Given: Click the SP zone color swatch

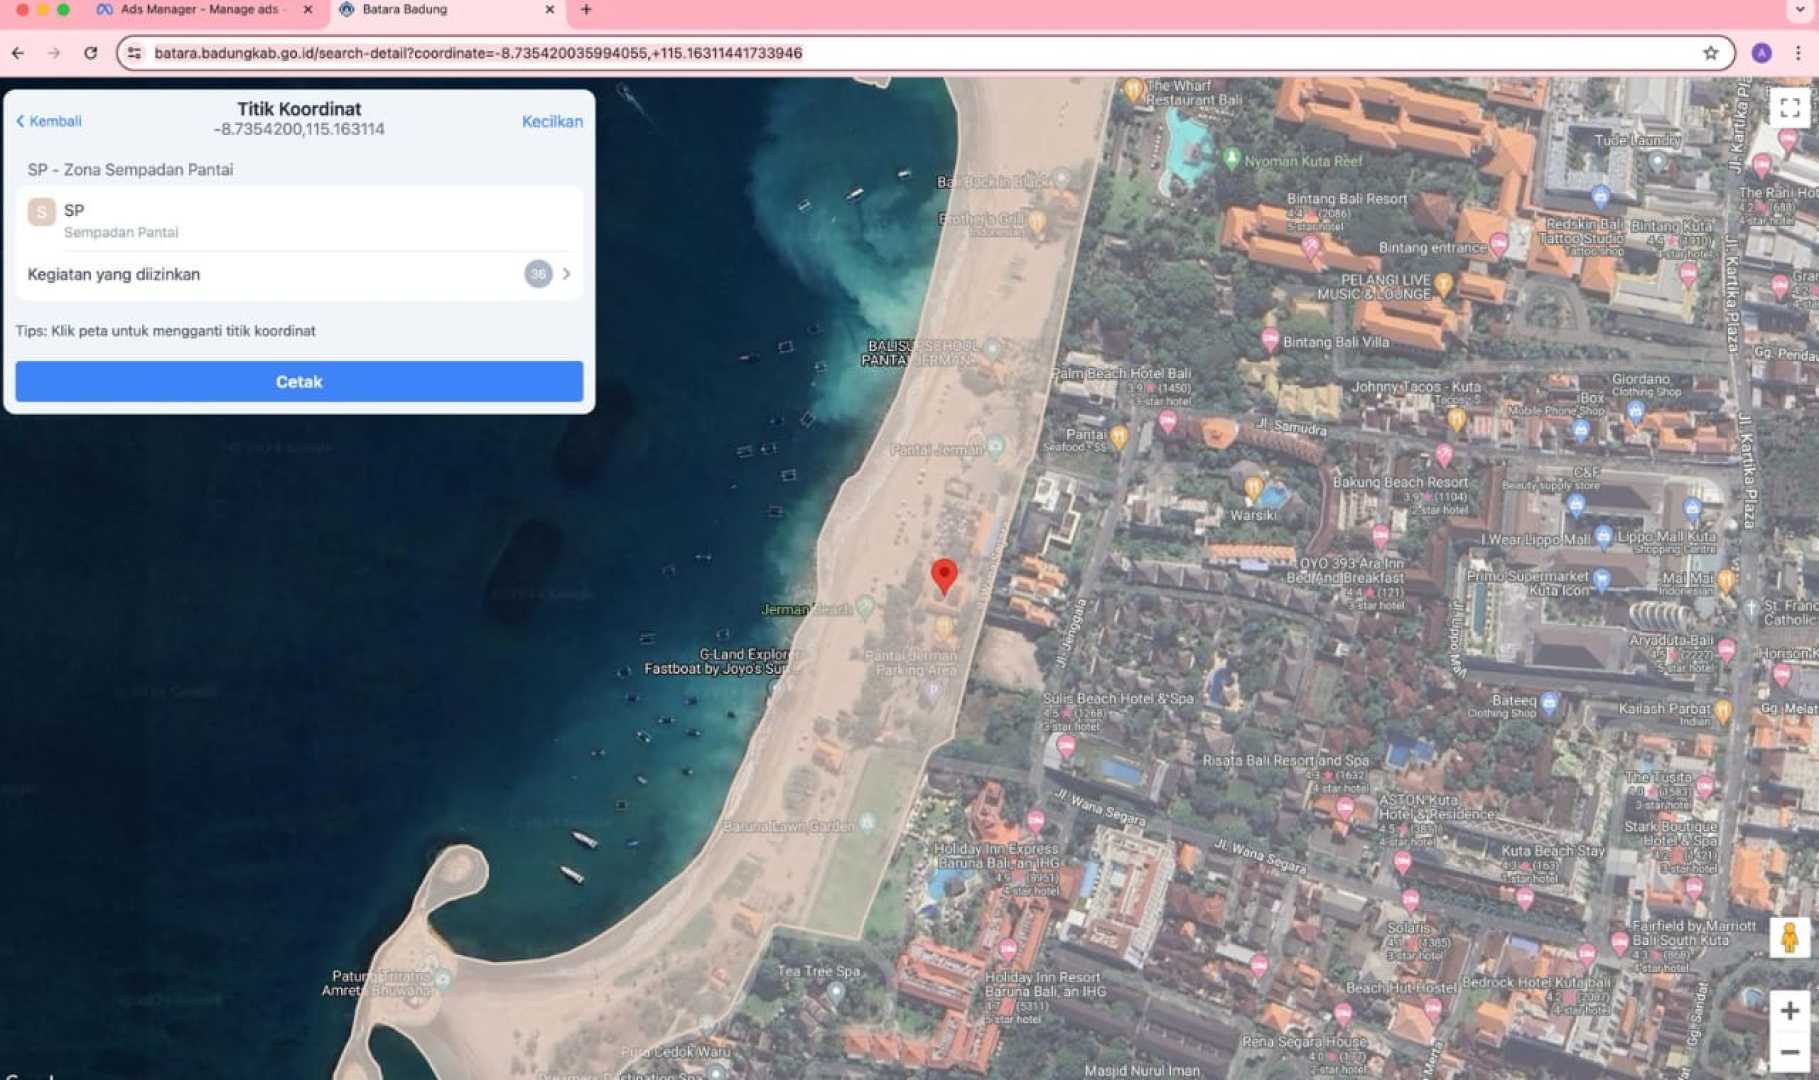Looking at the screenshot, I should 41,211.
